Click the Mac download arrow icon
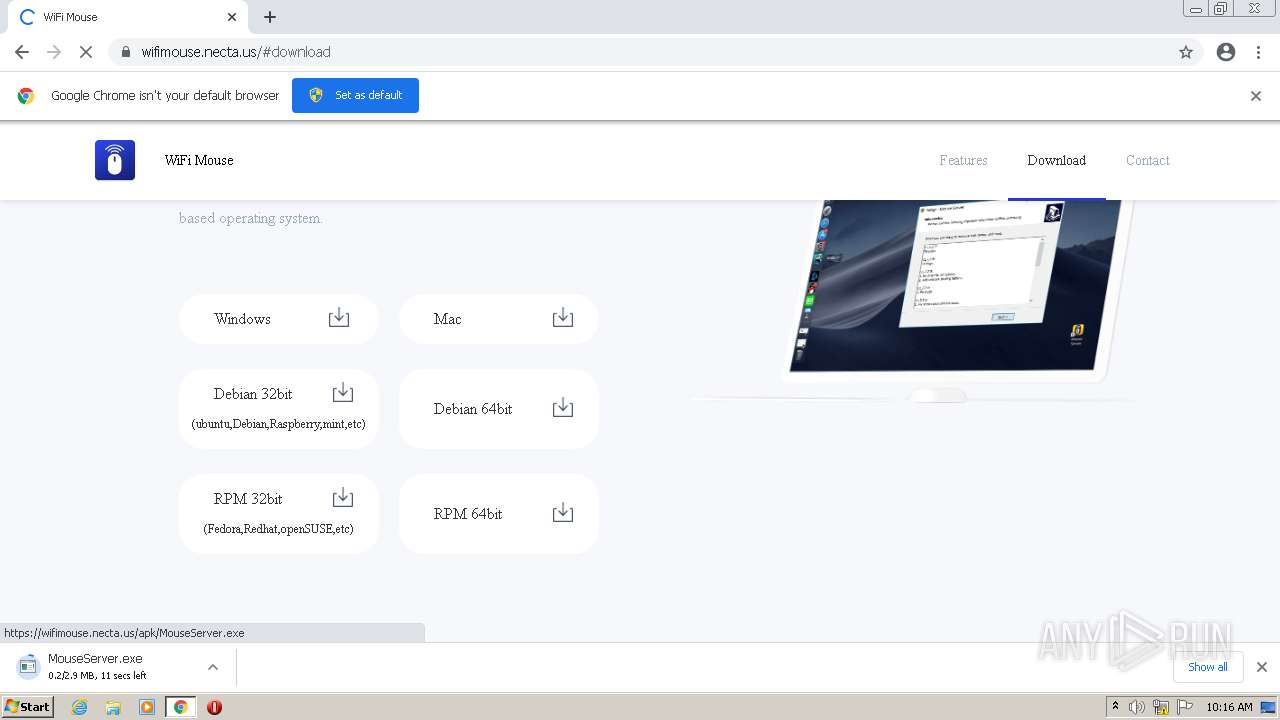The image size is (1280, 720). [563, 317]
